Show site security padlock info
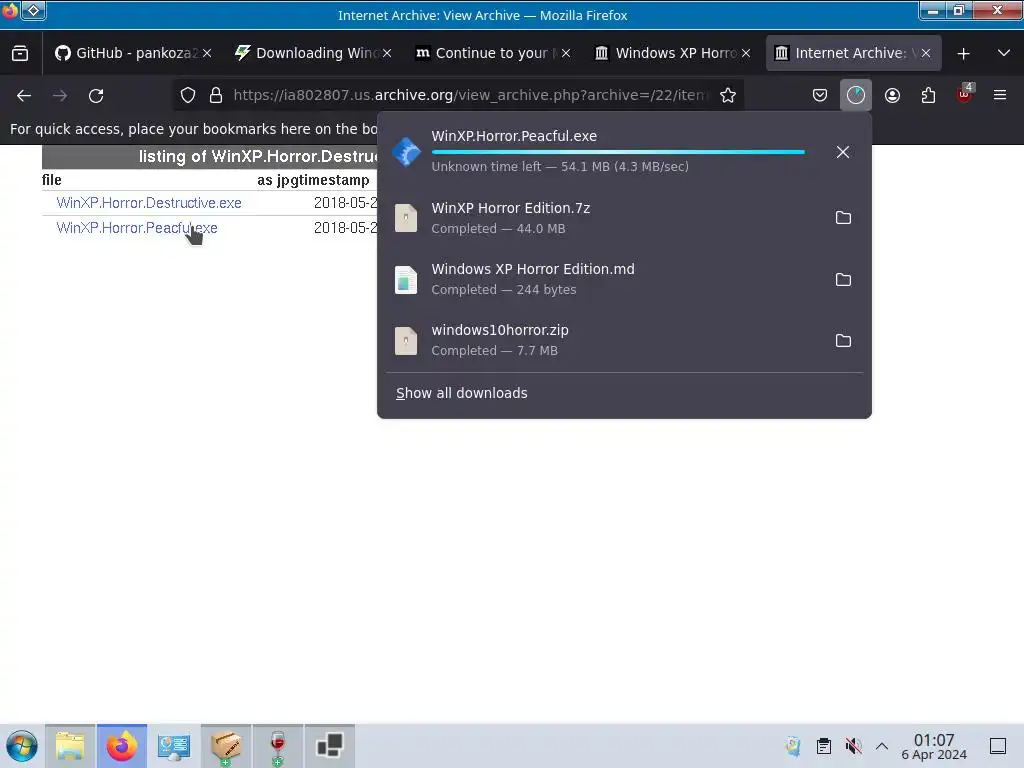 click(x=216, y=95)
